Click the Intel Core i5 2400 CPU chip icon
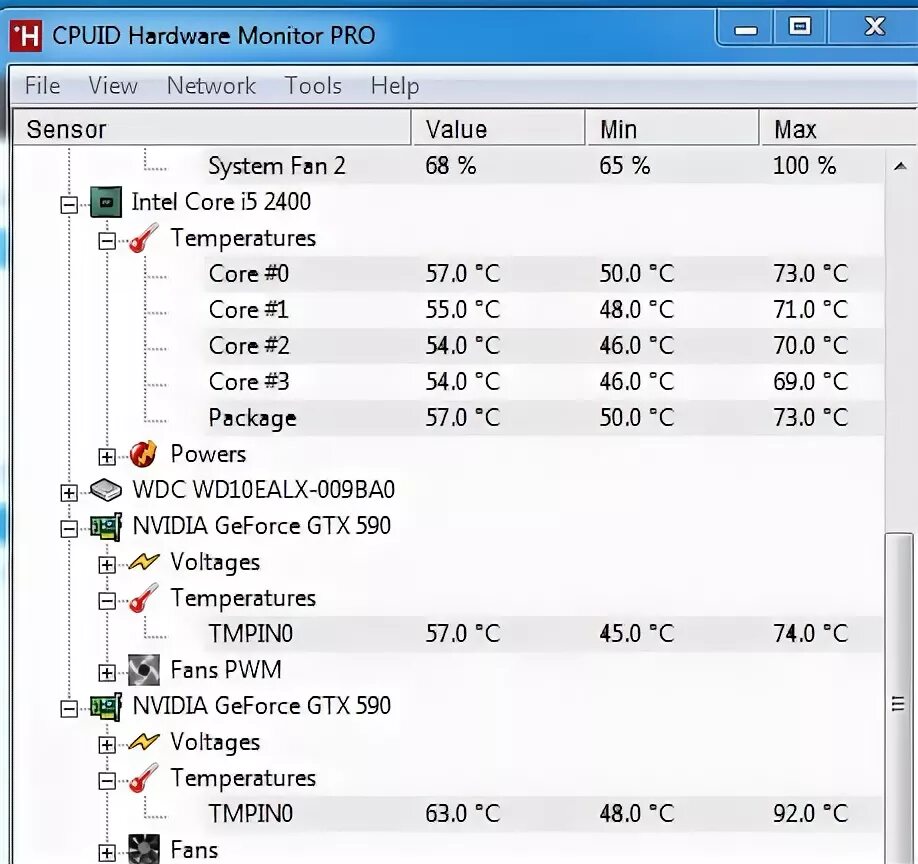The image size is (918, 864). (106, 203)
